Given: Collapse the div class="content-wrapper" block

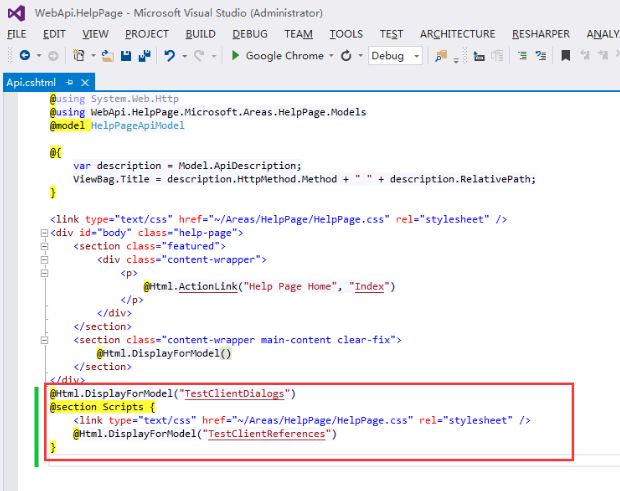Looking at the screenshot, I should 44,260.
